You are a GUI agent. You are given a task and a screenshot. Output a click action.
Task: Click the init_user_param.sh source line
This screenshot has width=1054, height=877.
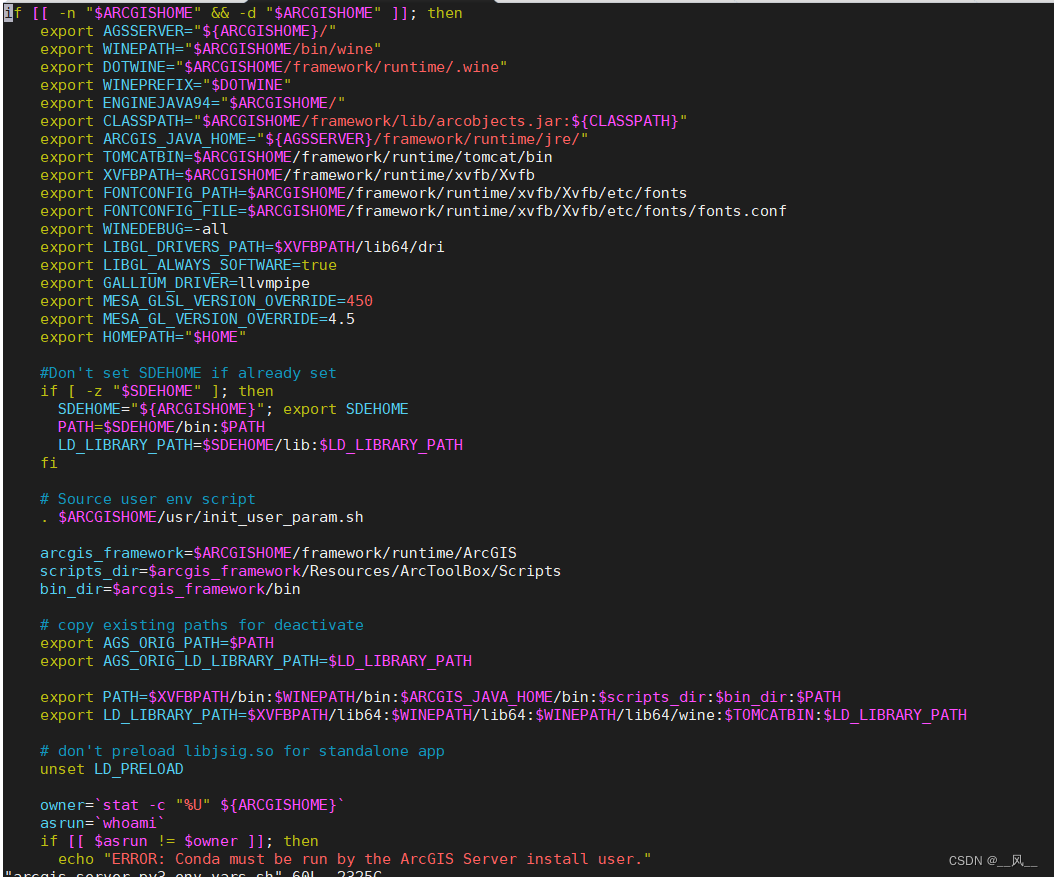202,517
